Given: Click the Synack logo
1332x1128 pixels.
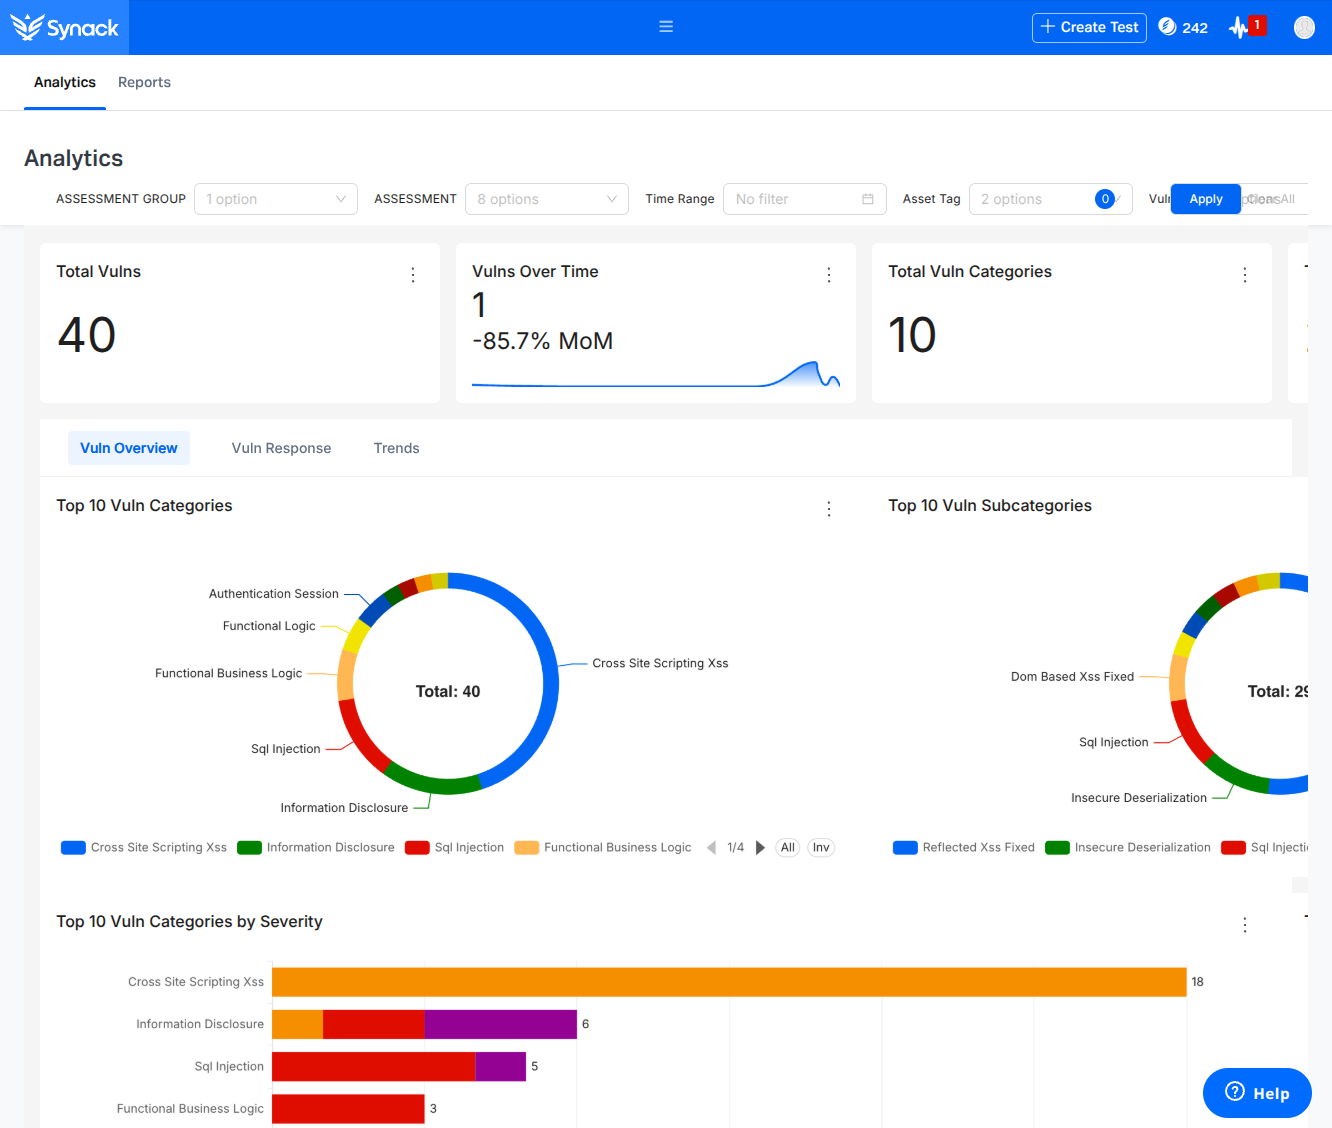Looking at the screenshot, I should click(64, 27).
